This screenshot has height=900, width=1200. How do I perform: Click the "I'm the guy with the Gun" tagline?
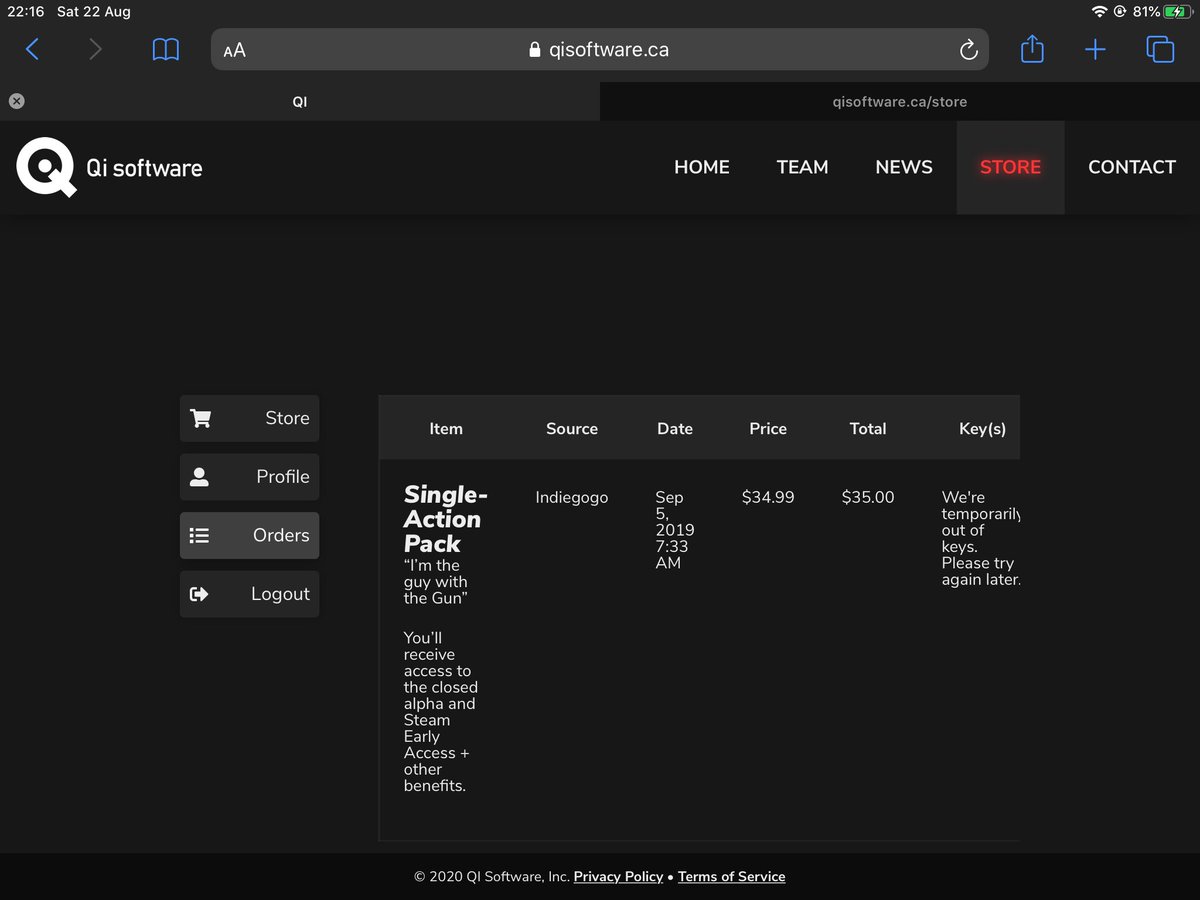pos(436,582)
